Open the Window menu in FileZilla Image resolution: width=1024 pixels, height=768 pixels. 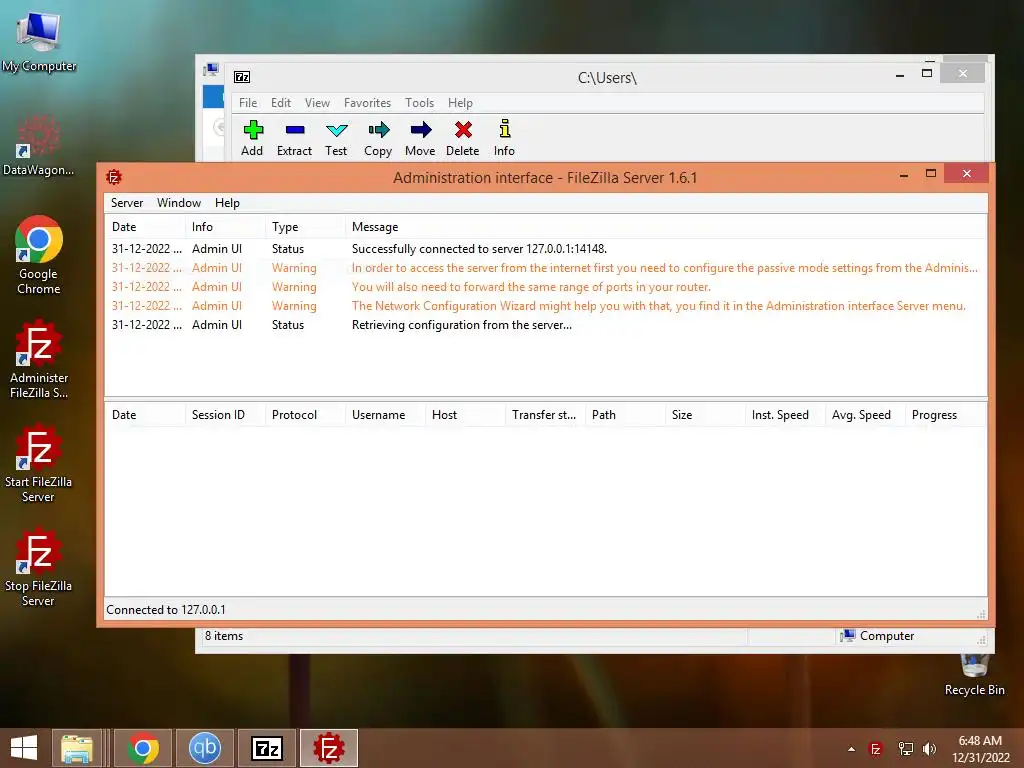pos(179,203)
